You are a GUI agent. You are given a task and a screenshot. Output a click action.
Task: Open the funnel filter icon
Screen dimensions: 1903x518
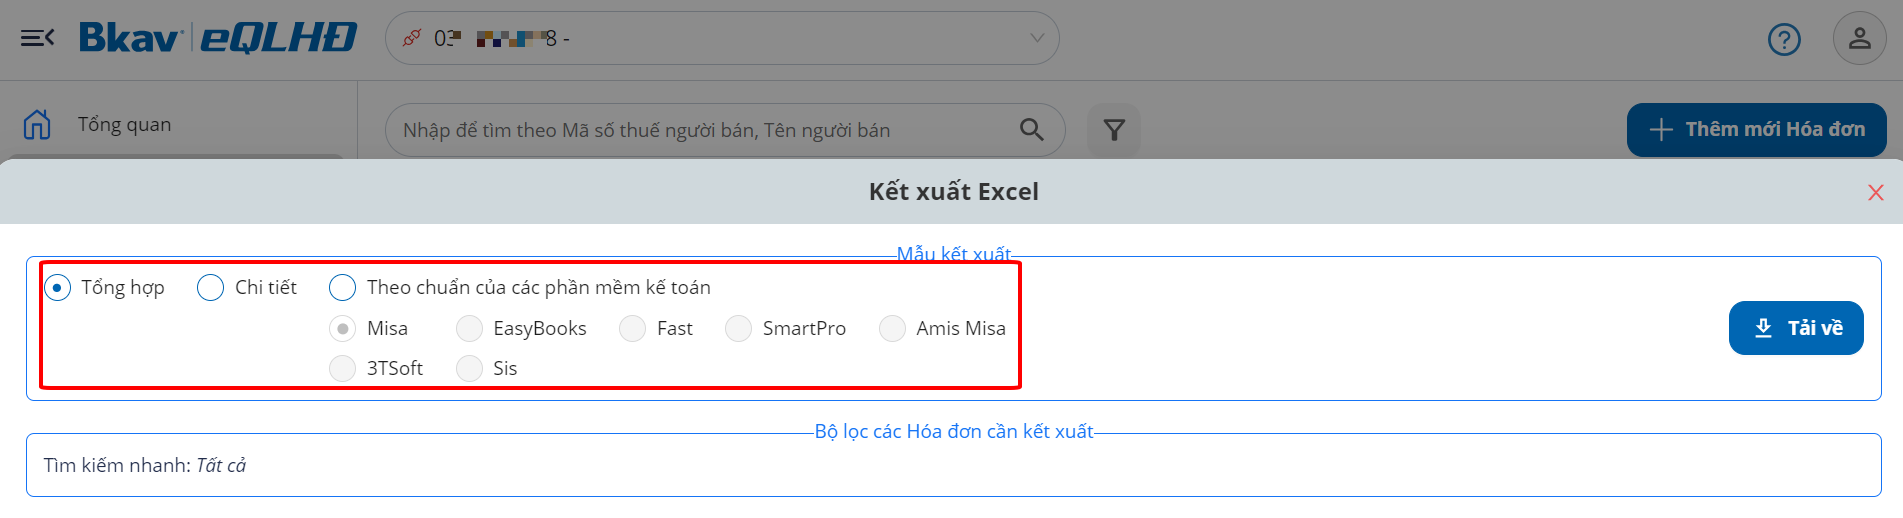pos(1114,130)
